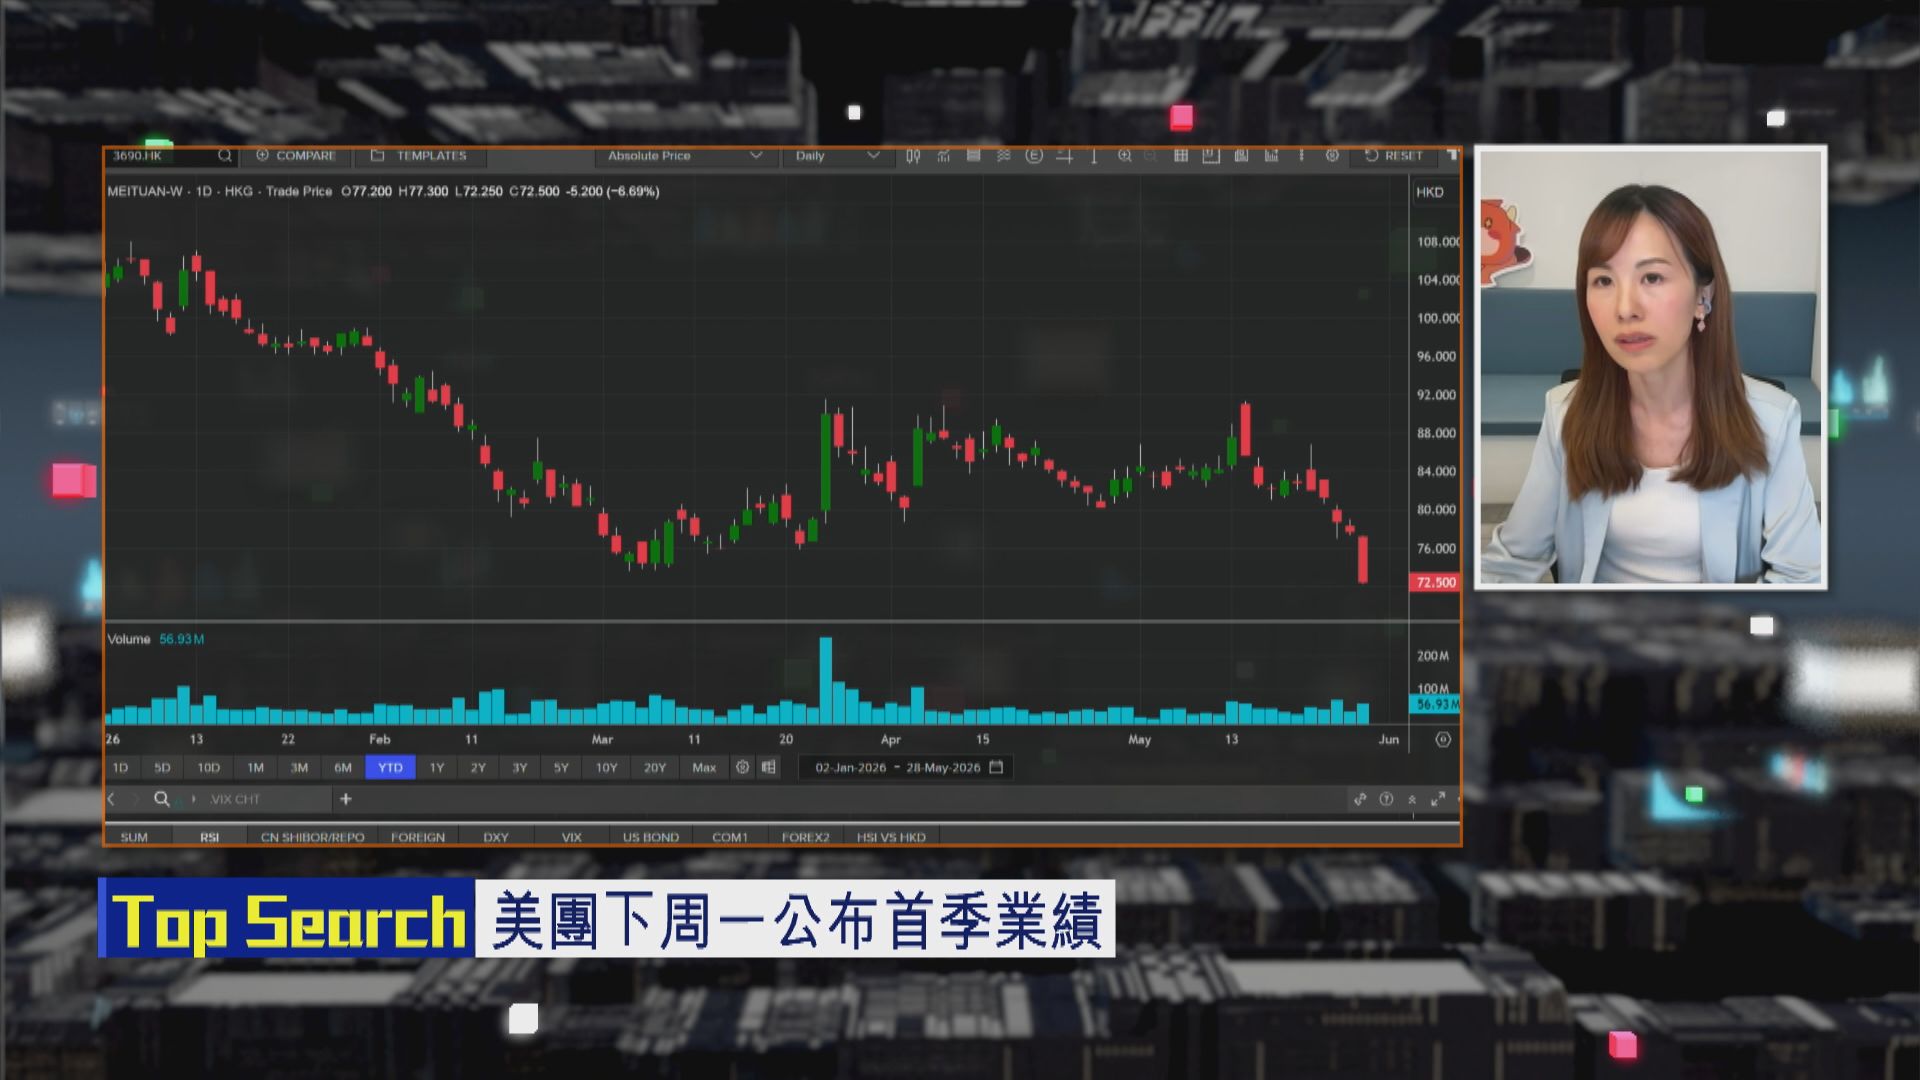Select the Max range
The image size is (1920, 1080).
704,768
